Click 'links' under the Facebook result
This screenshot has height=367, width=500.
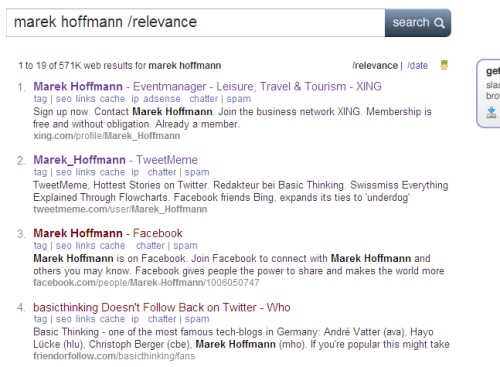(86, 246)
